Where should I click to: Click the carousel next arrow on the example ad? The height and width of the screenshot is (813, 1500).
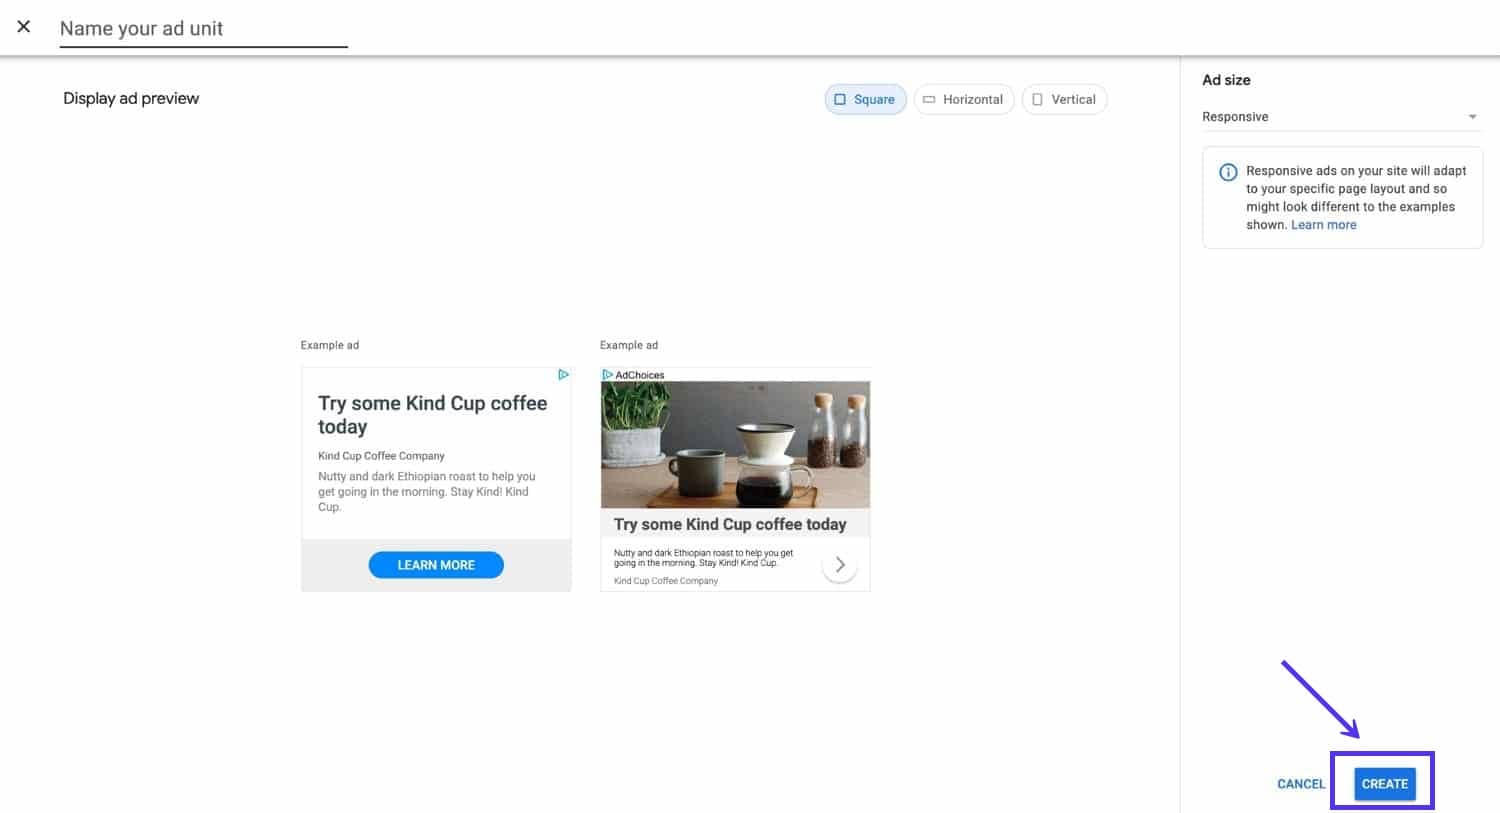click(839, 564)
